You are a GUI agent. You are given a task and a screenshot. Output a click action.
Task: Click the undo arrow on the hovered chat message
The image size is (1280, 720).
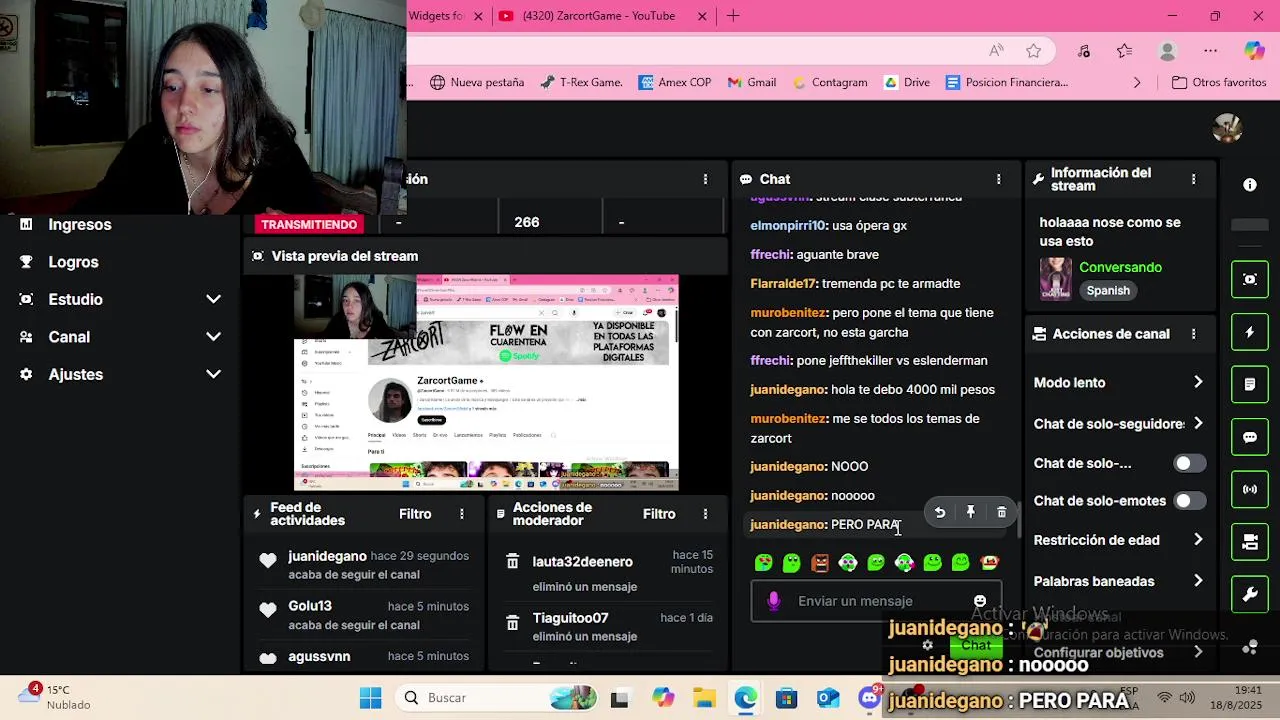[x=940, y=513]
